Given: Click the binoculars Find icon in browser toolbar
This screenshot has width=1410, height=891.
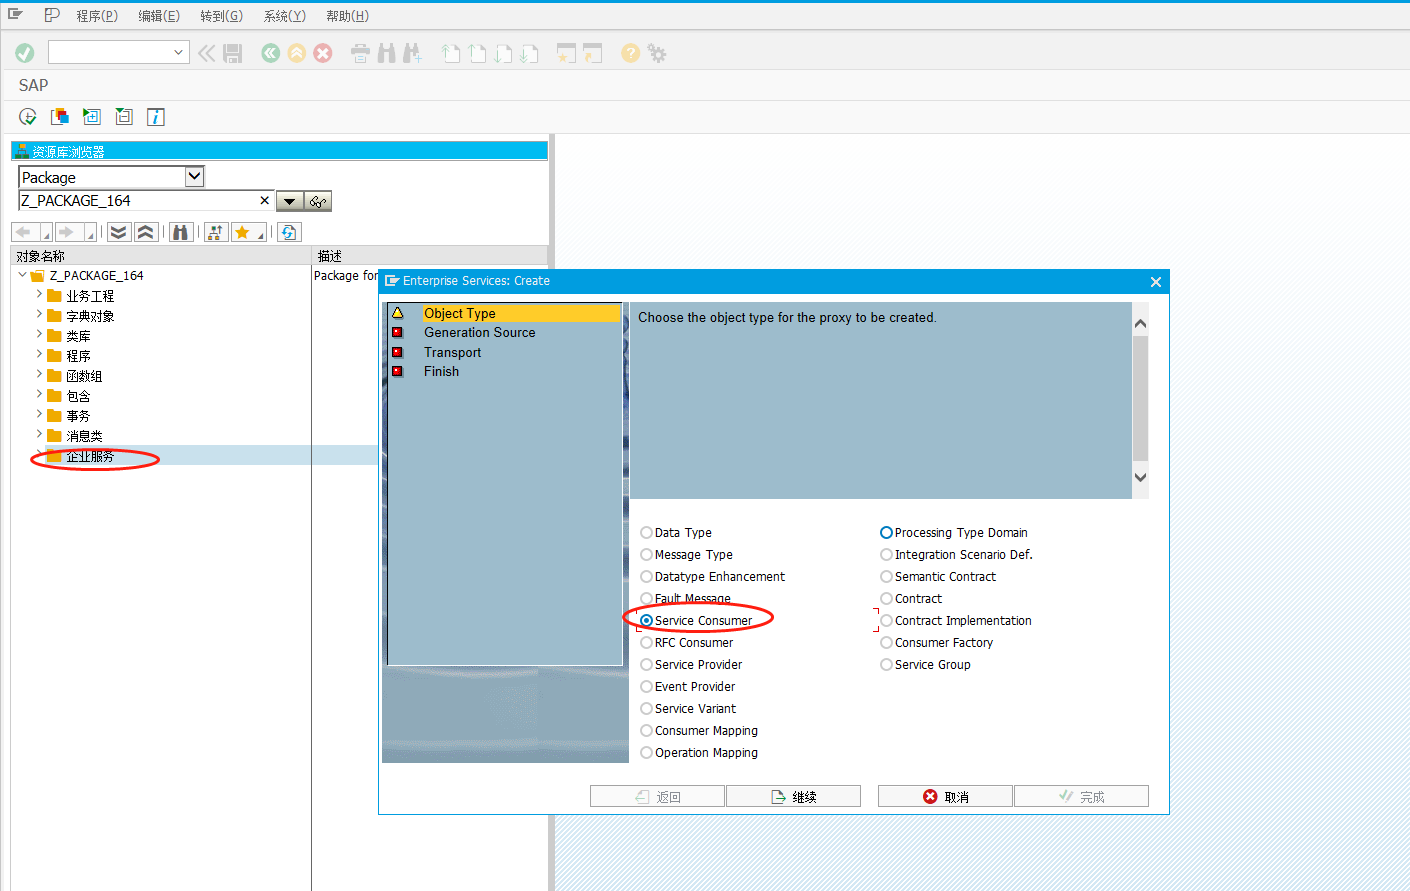Looking at the screenshot, I should pos(180,232).
